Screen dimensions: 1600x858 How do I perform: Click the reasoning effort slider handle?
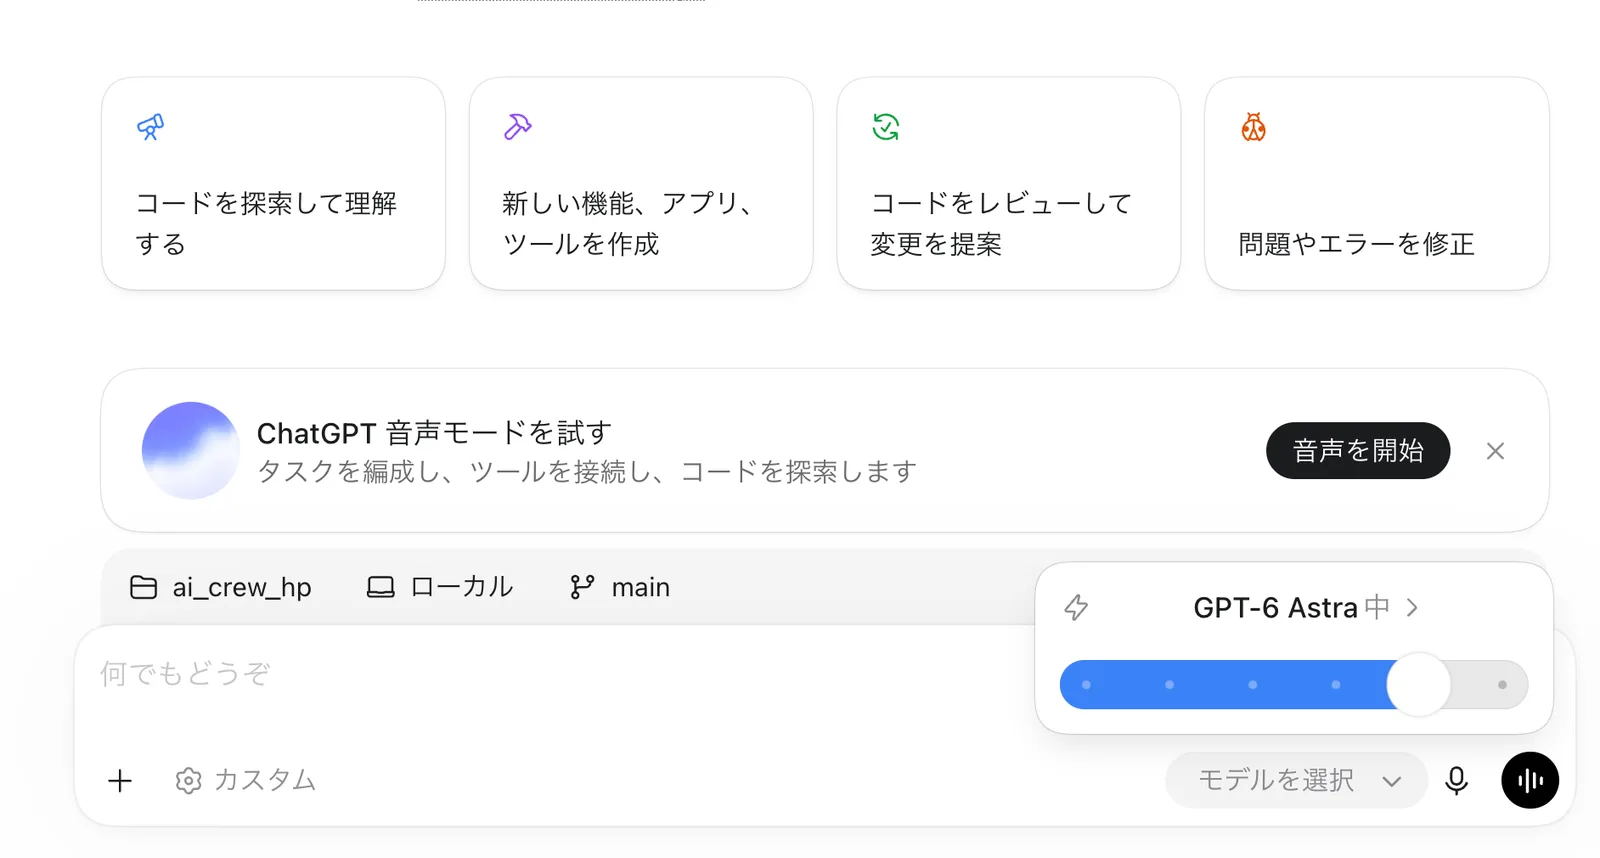point(1418,685)
